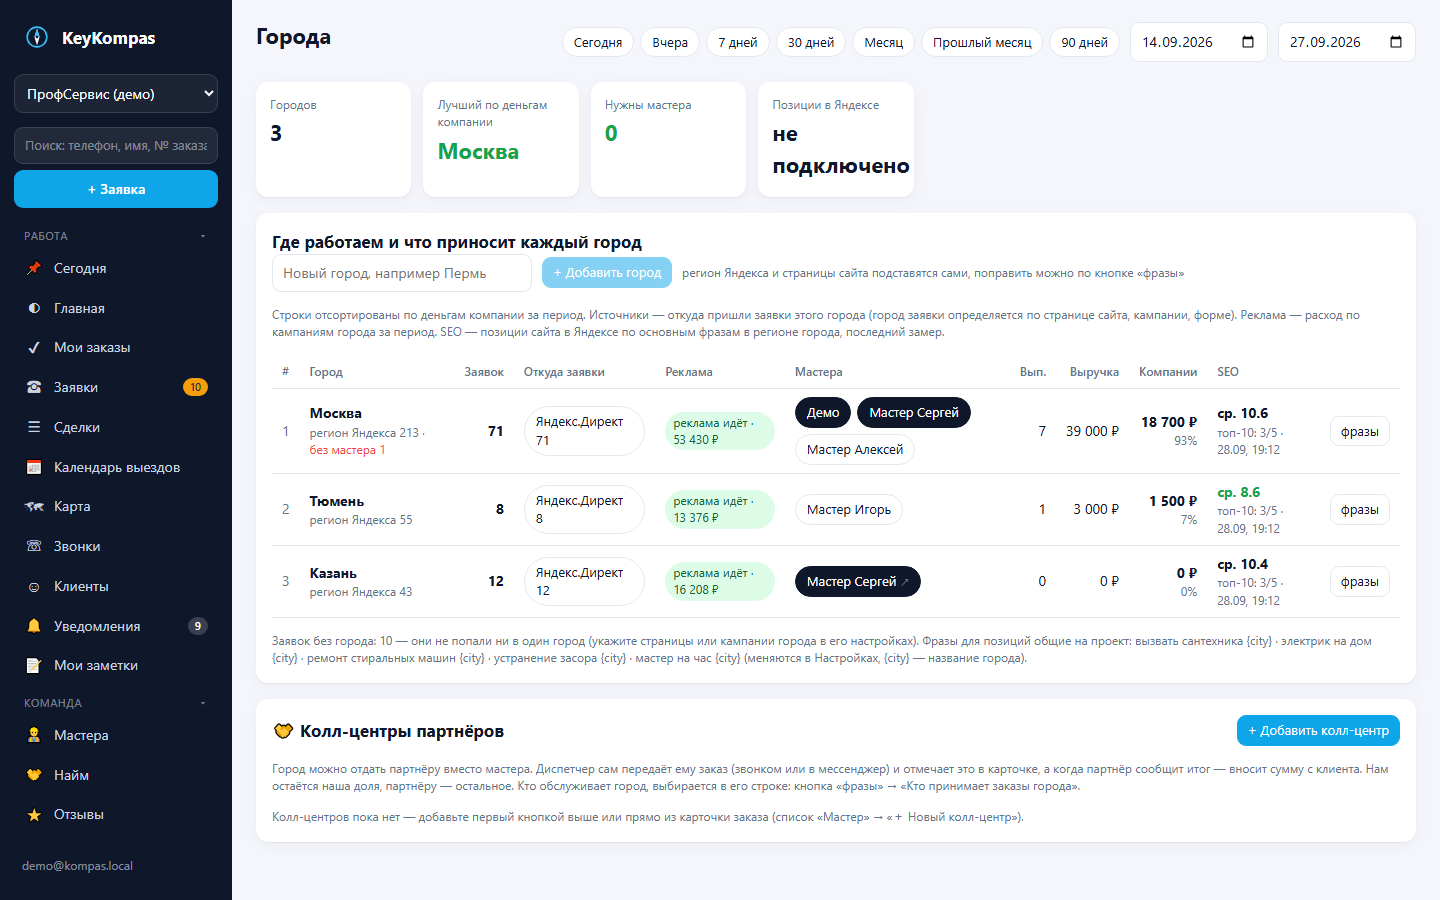Click the calendar icon for Календарь выездов
The image size is (1440, 900).
pyautogui.click(x=34, y=467)
